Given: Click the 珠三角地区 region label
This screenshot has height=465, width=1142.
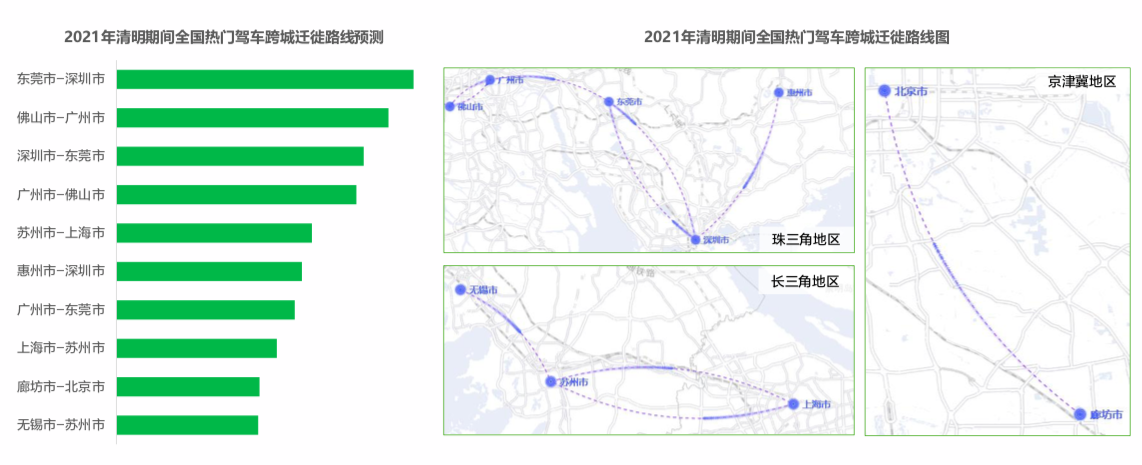Looking at the screenshot, I should [806, 238].
